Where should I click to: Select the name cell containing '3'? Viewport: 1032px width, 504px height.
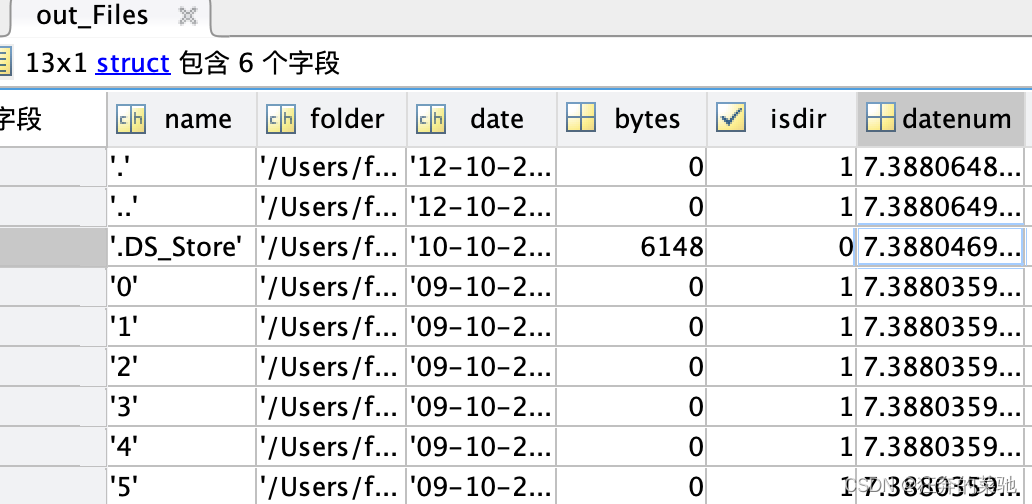(182, 407)
